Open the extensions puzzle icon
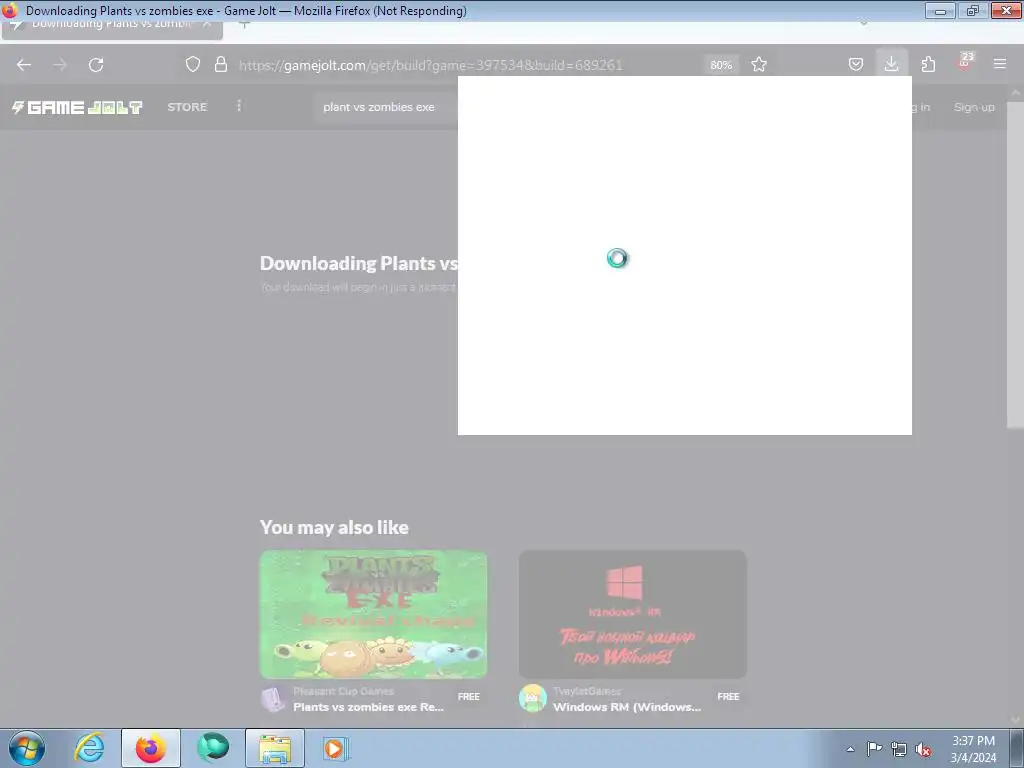The height and width of the screenshot is (768, 1024). pos(928,64)
